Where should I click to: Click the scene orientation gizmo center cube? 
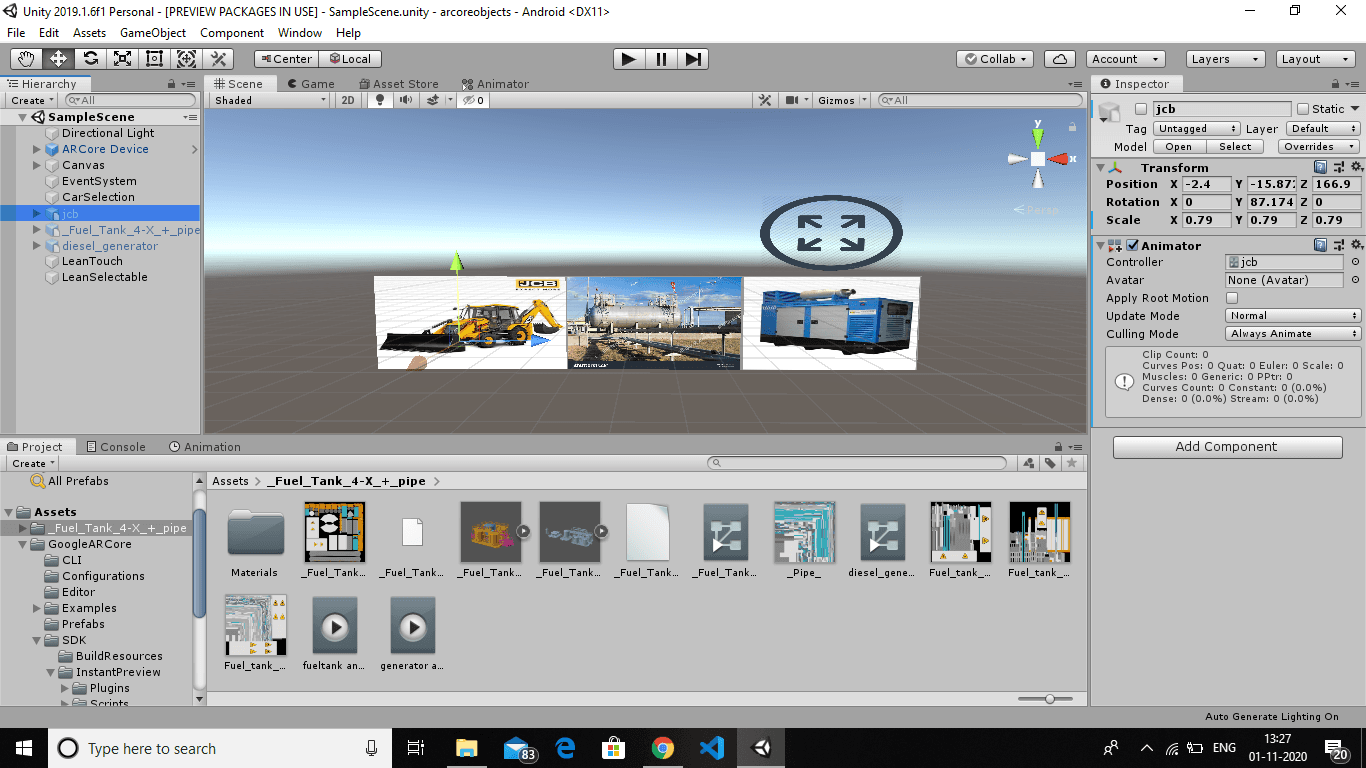[1038, 159]
